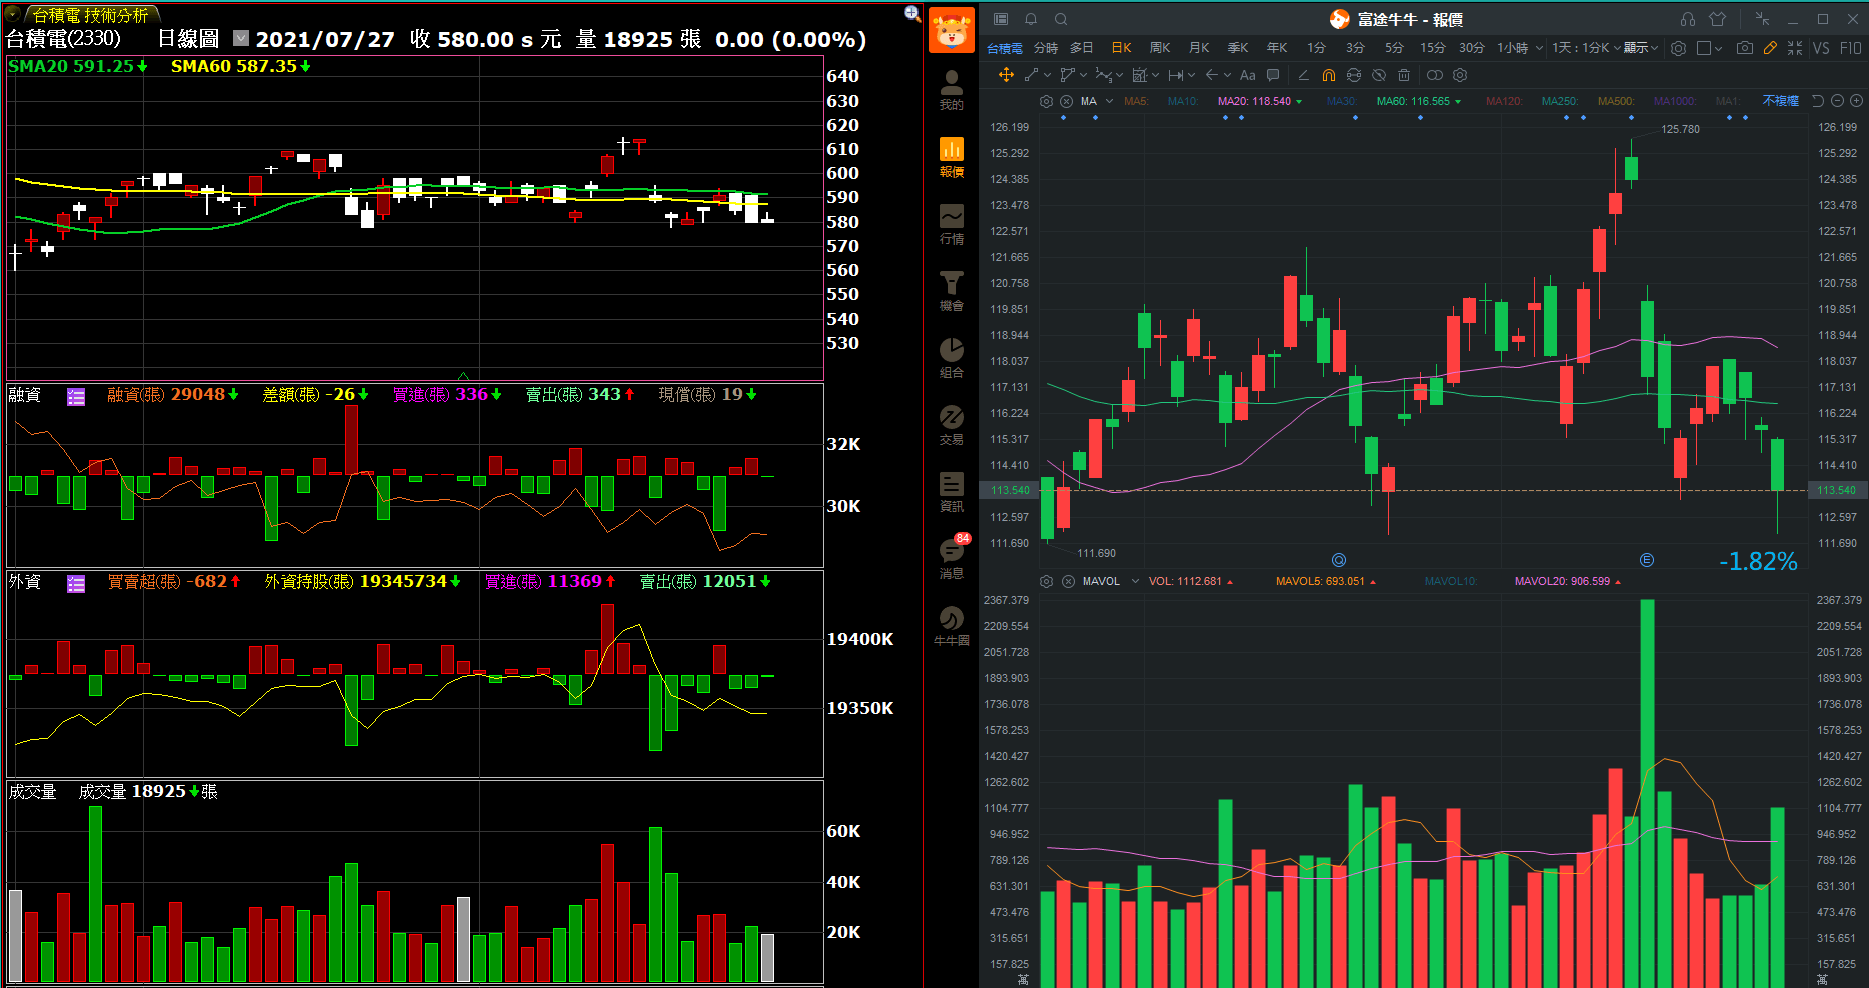Open 行情 markets section in the sidebar
The height and width of the screenshot is (988, 1869).
click(x=951, y=224)
